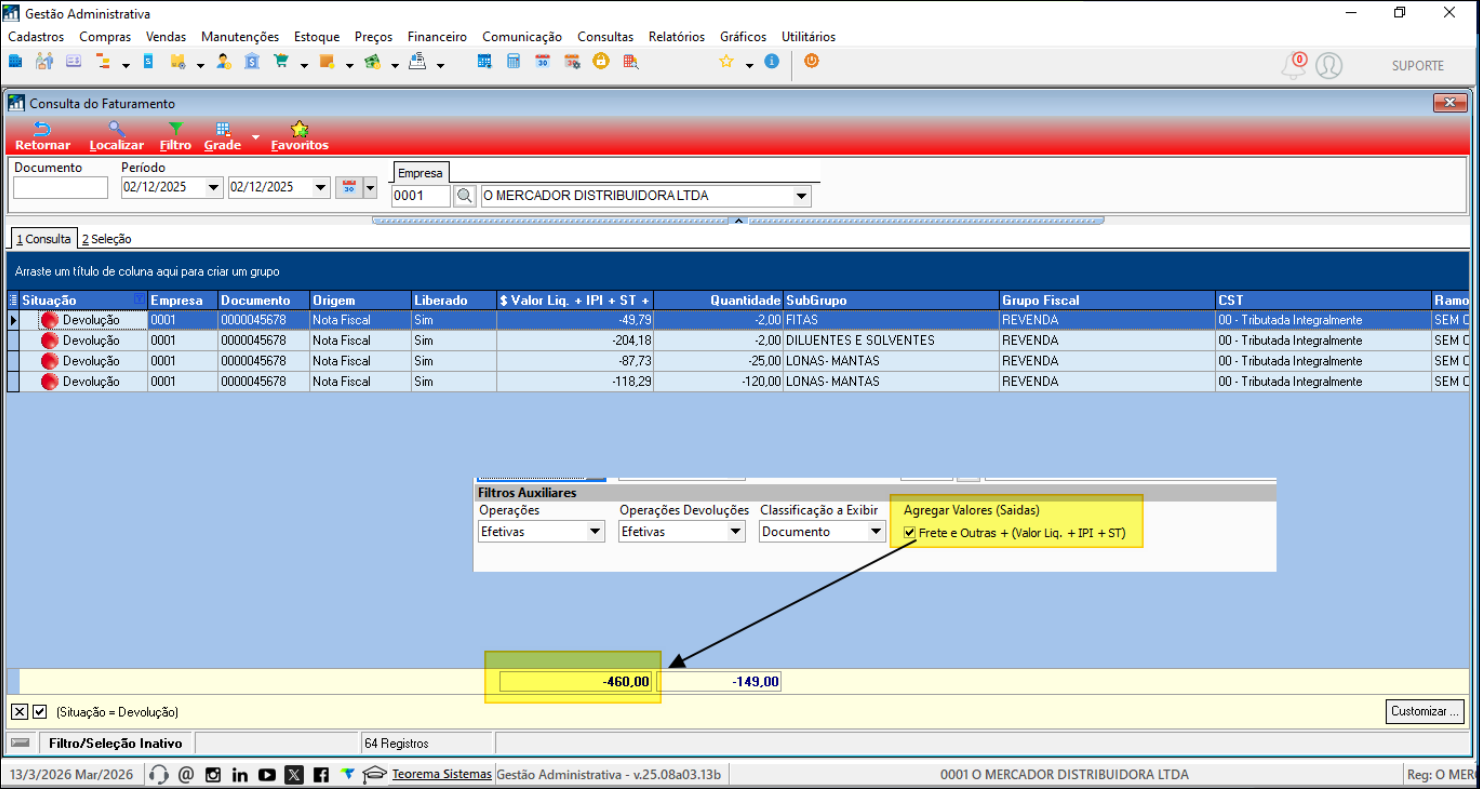
Task: Switch to the 2 Seleção tab
Action: [107, 239]
